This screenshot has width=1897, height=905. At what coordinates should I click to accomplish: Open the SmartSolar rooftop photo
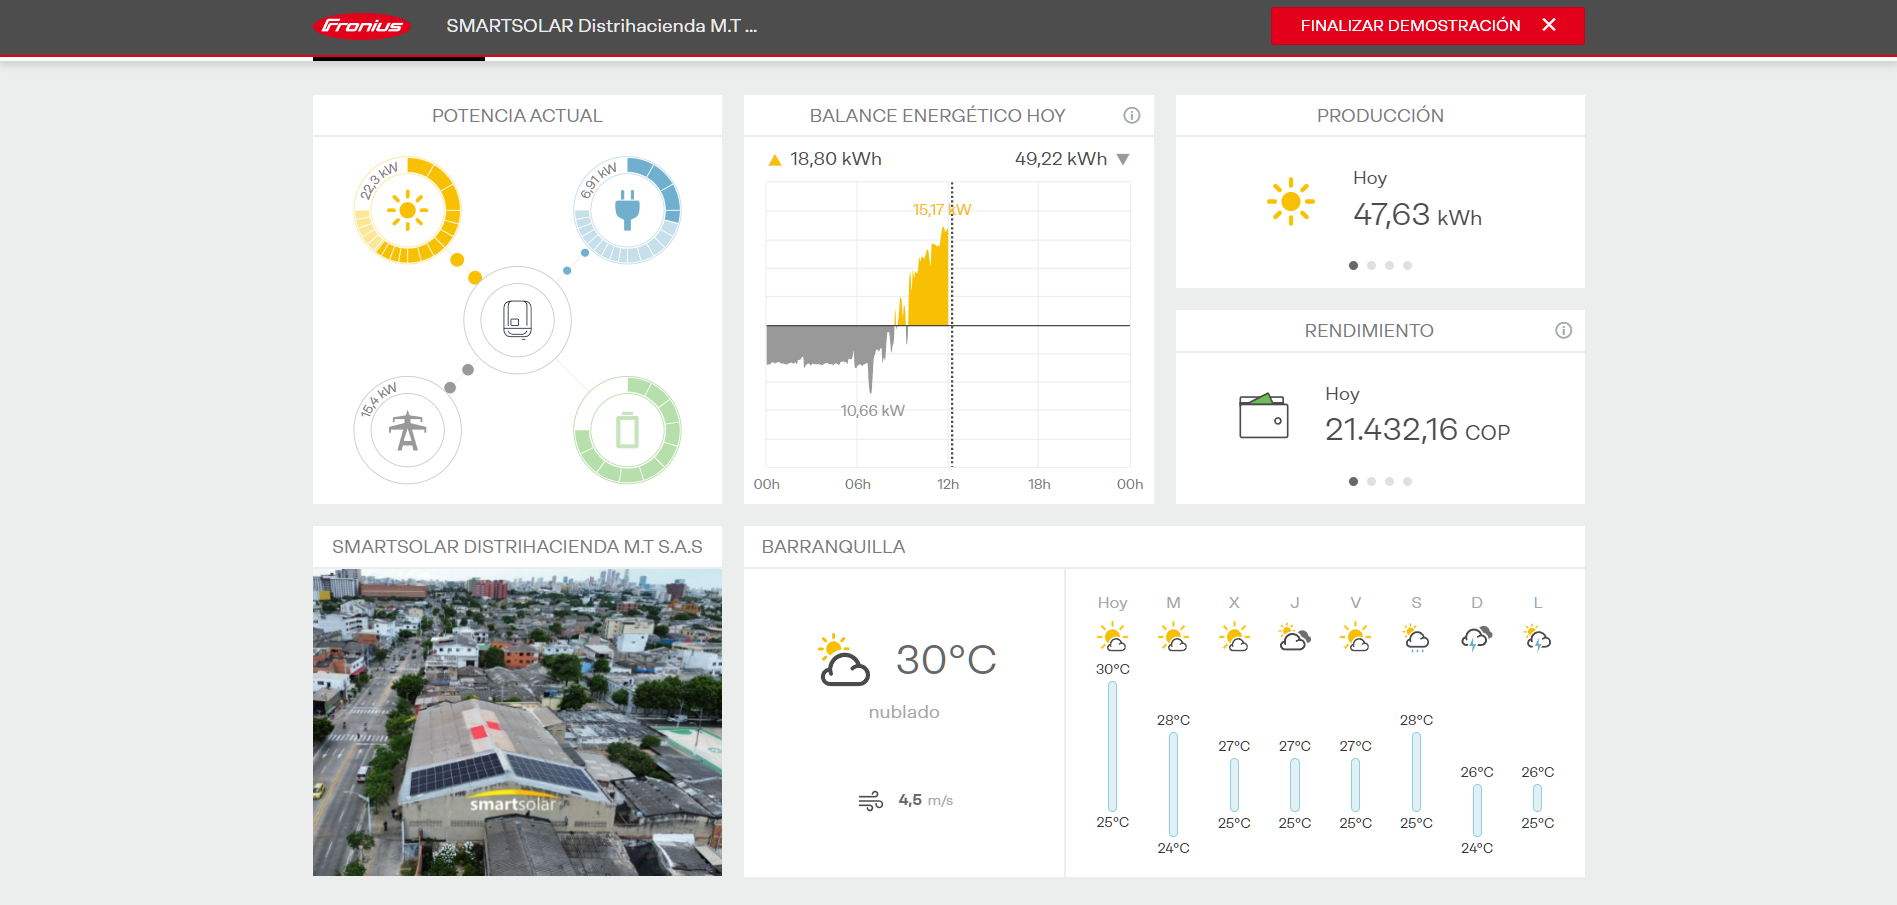point(517,722)
